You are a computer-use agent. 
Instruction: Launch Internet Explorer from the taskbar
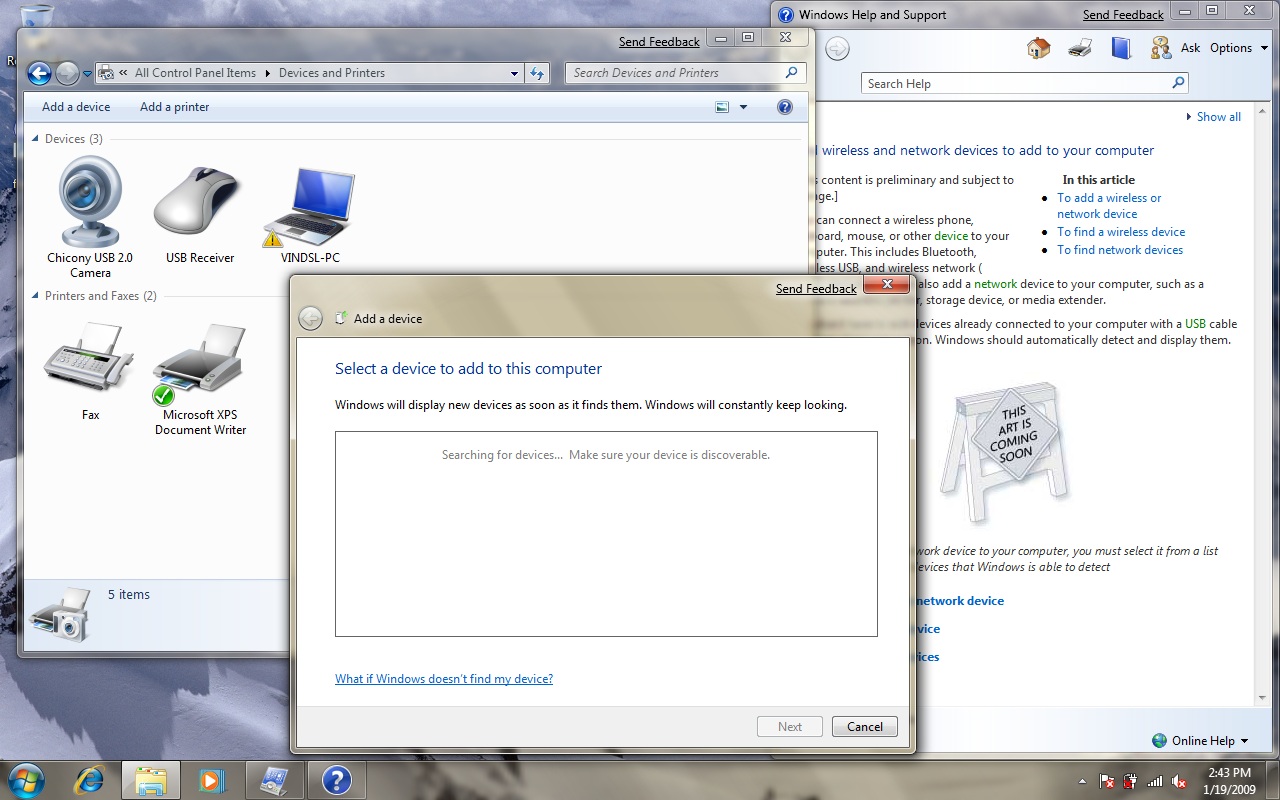[90, 779]
